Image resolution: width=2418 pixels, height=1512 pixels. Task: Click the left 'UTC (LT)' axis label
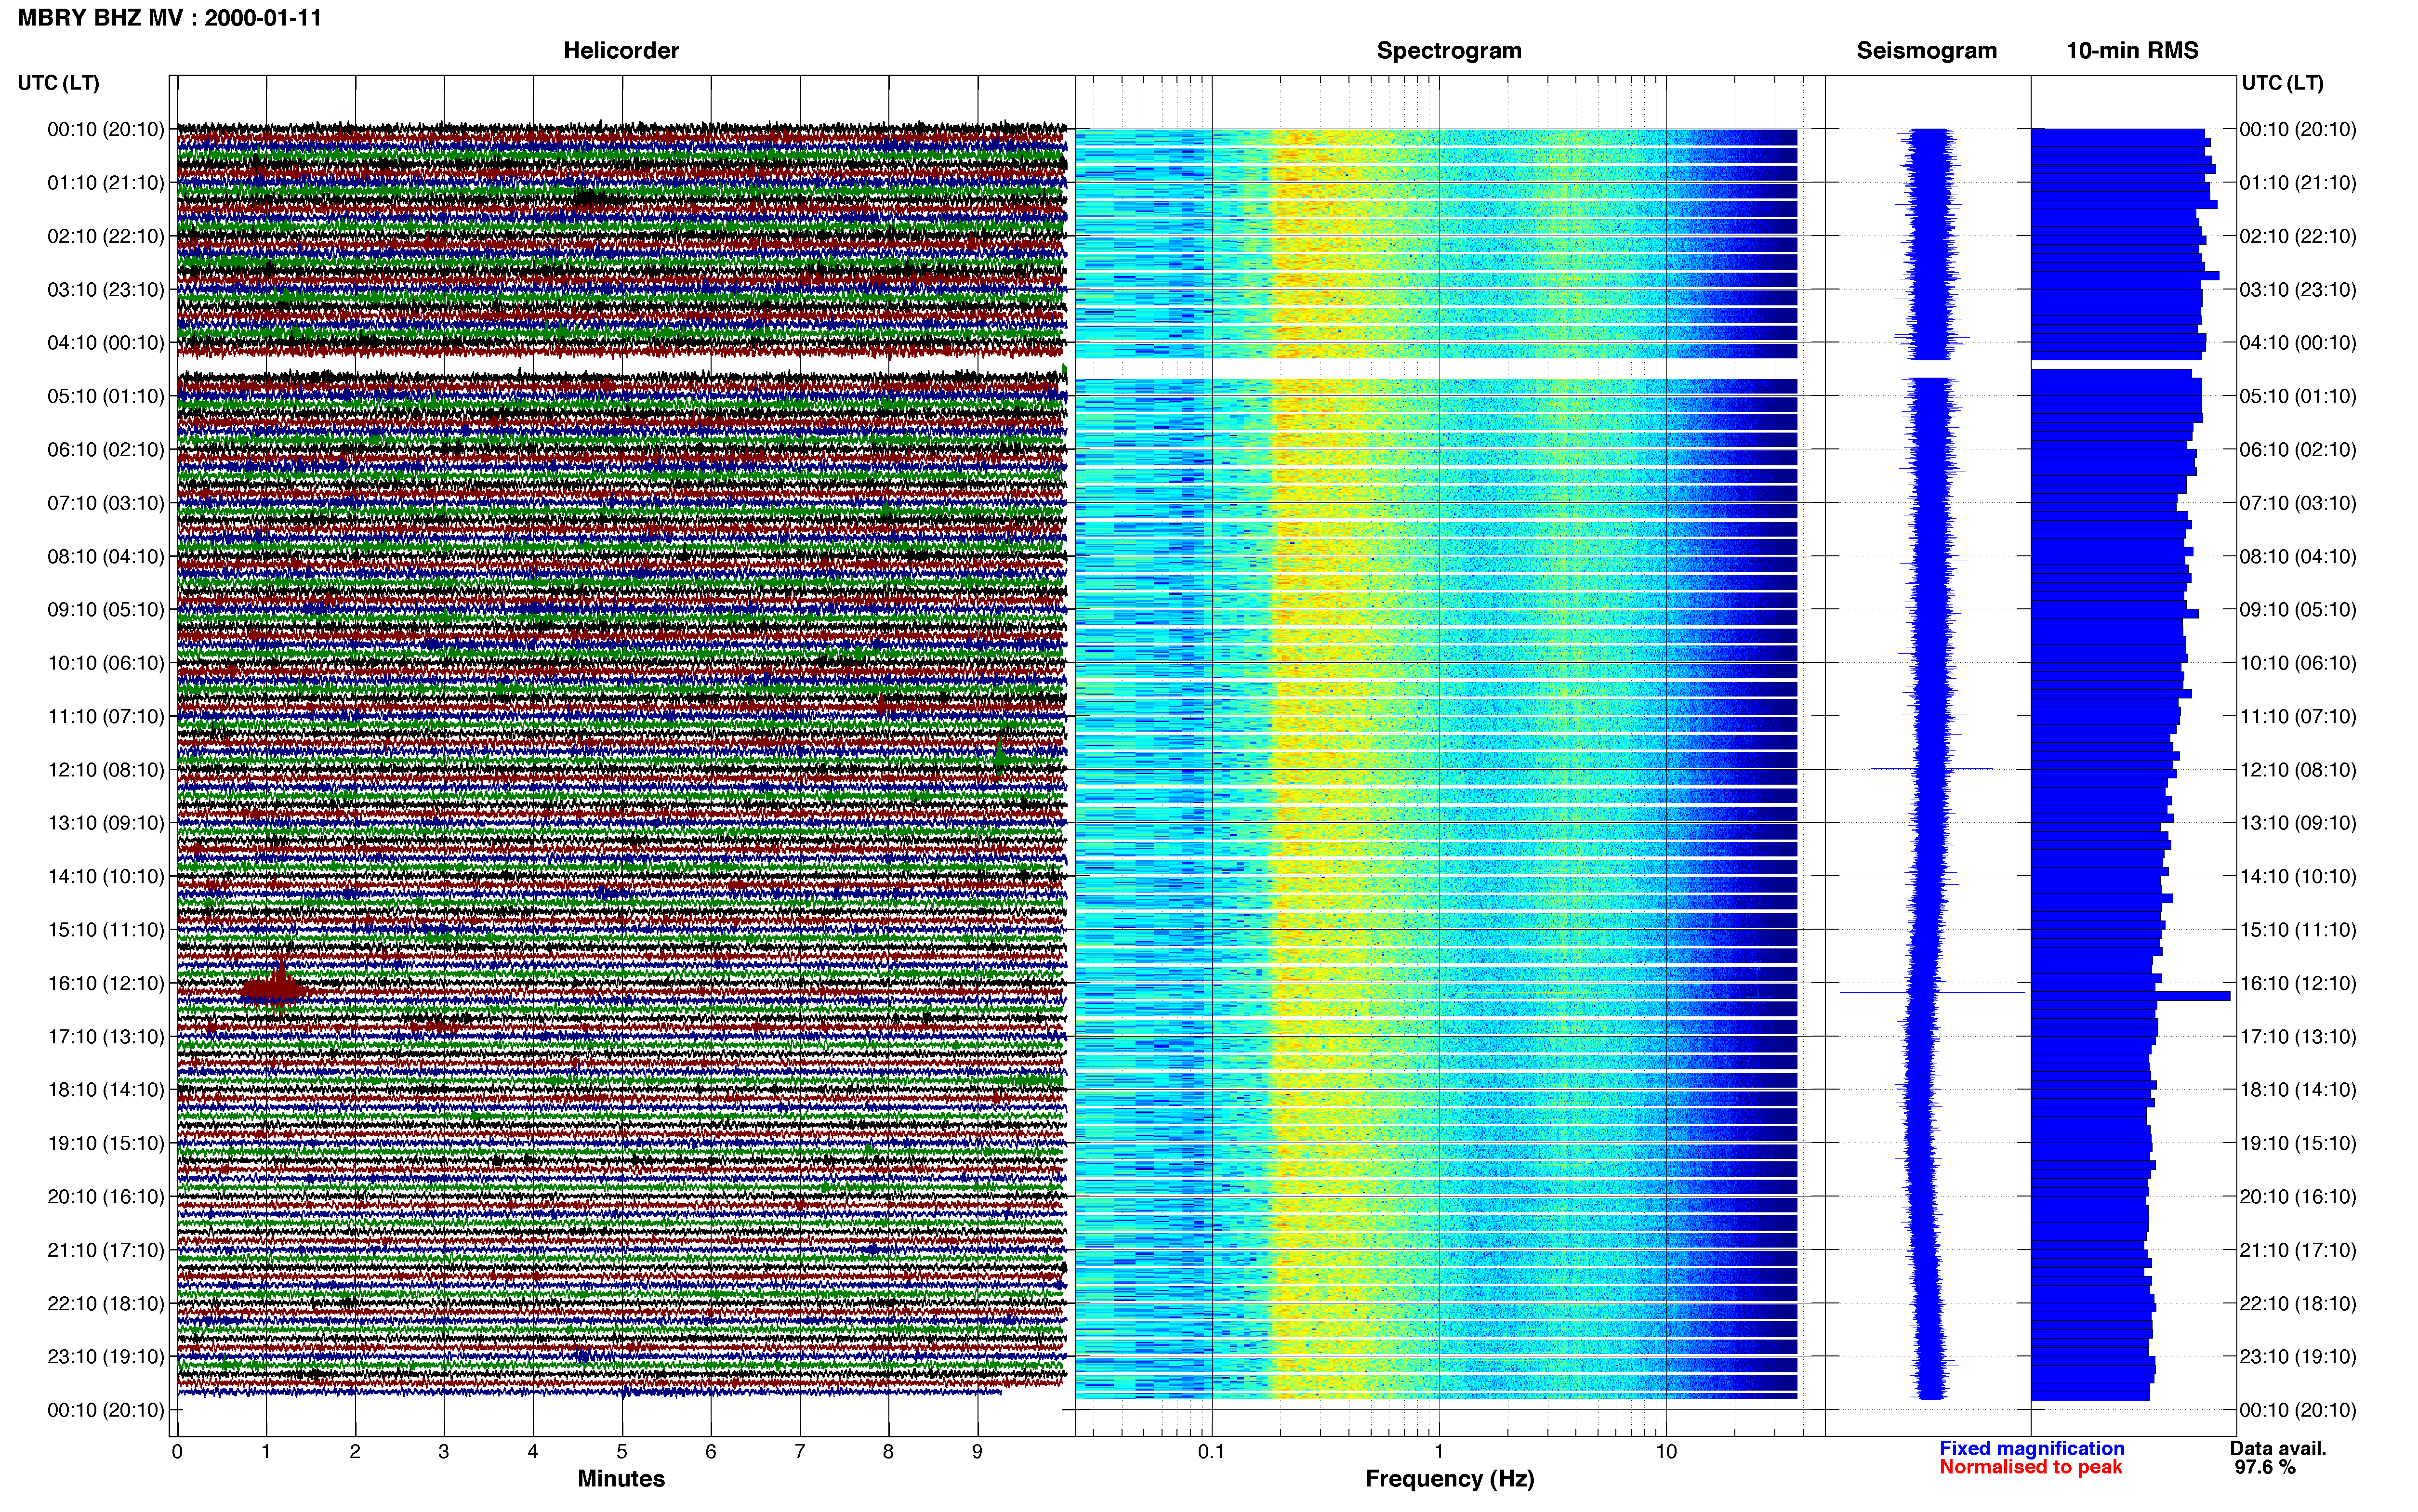[59, 83]
